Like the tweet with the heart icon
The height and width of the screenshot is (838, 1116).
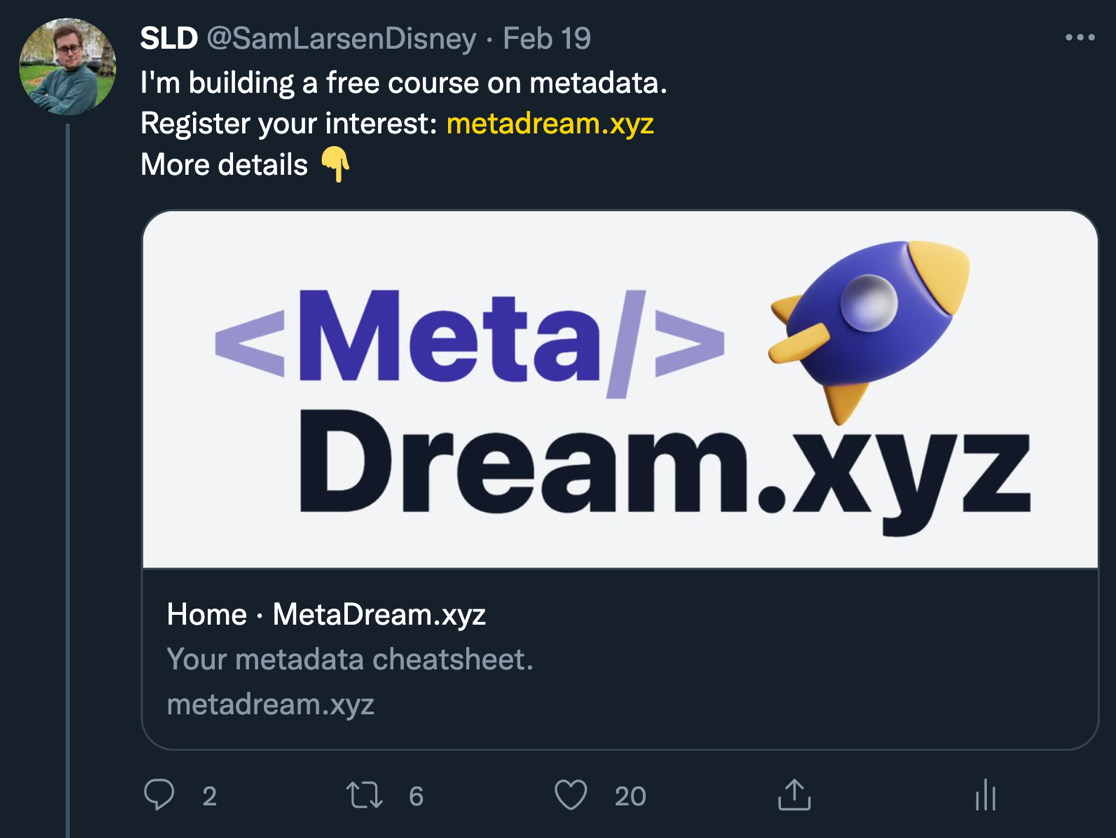click(x=571, y=795)
